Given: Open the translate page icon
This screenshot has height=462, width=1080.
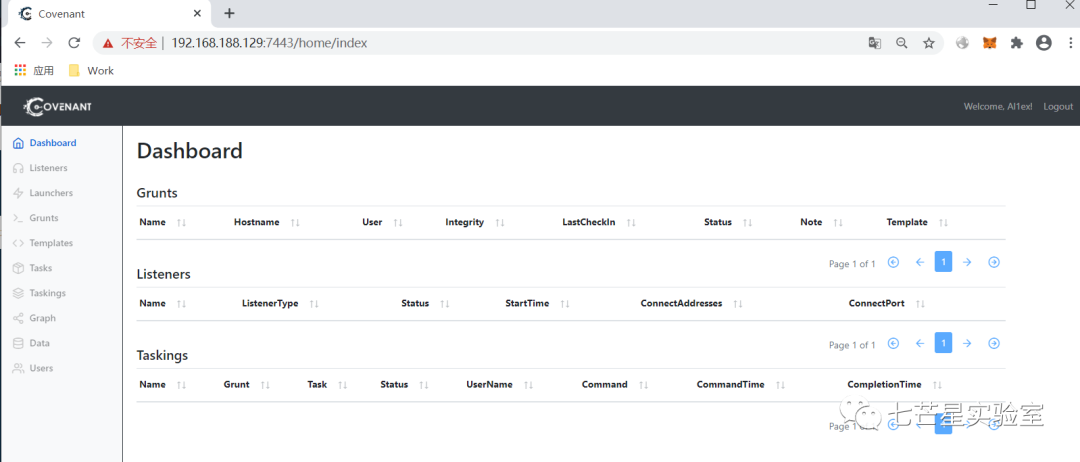Looking at the screenshot, I should point(875,43).
